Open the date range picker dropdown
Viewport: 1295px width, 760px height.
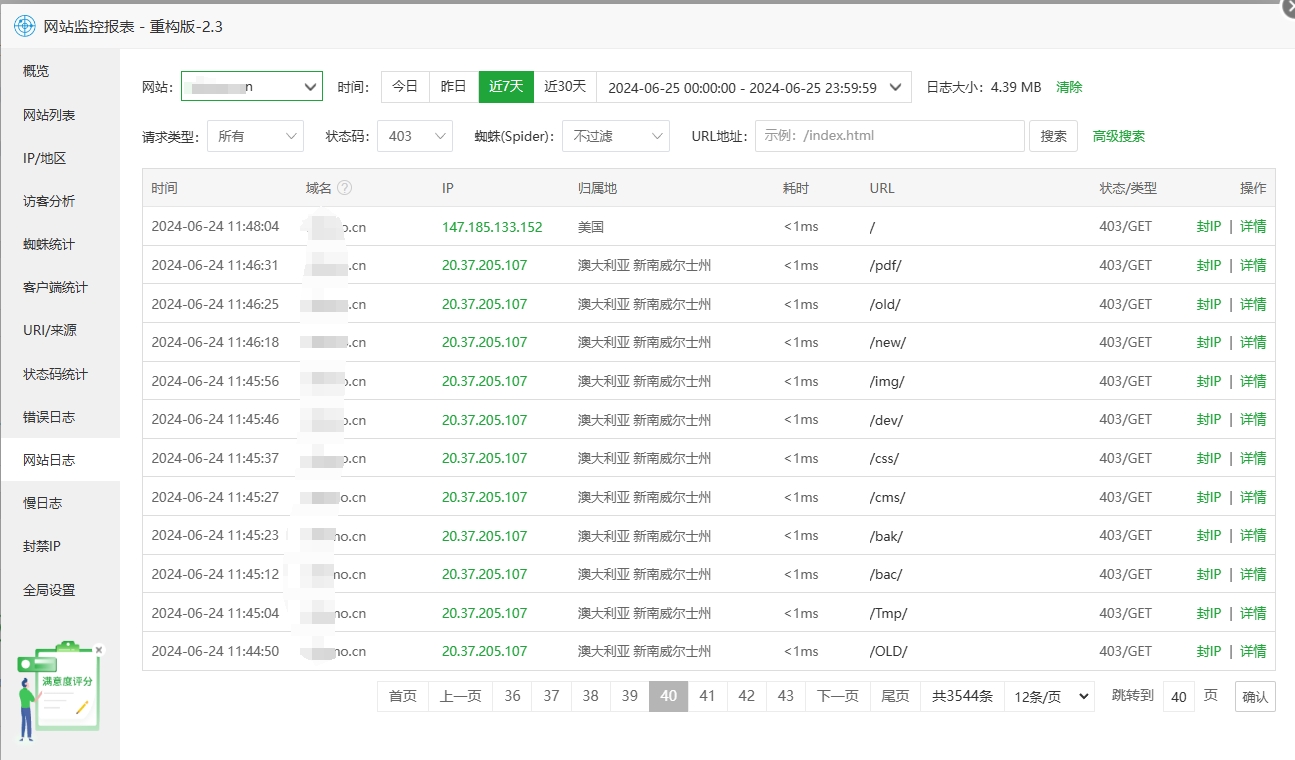[754, 87]
